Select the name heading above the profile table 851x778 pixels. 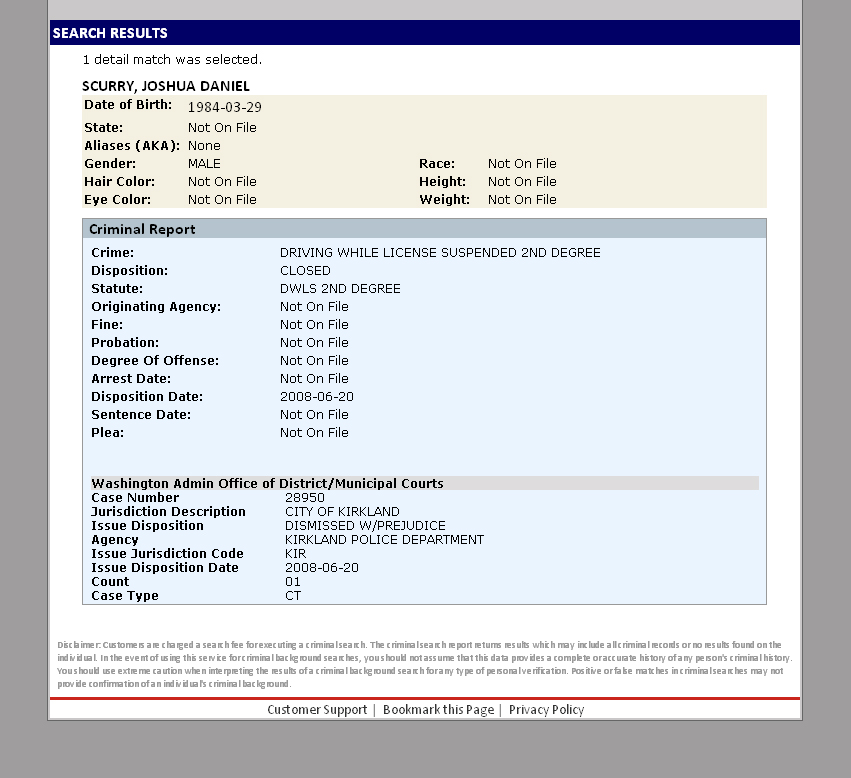(x=166, y=86)
